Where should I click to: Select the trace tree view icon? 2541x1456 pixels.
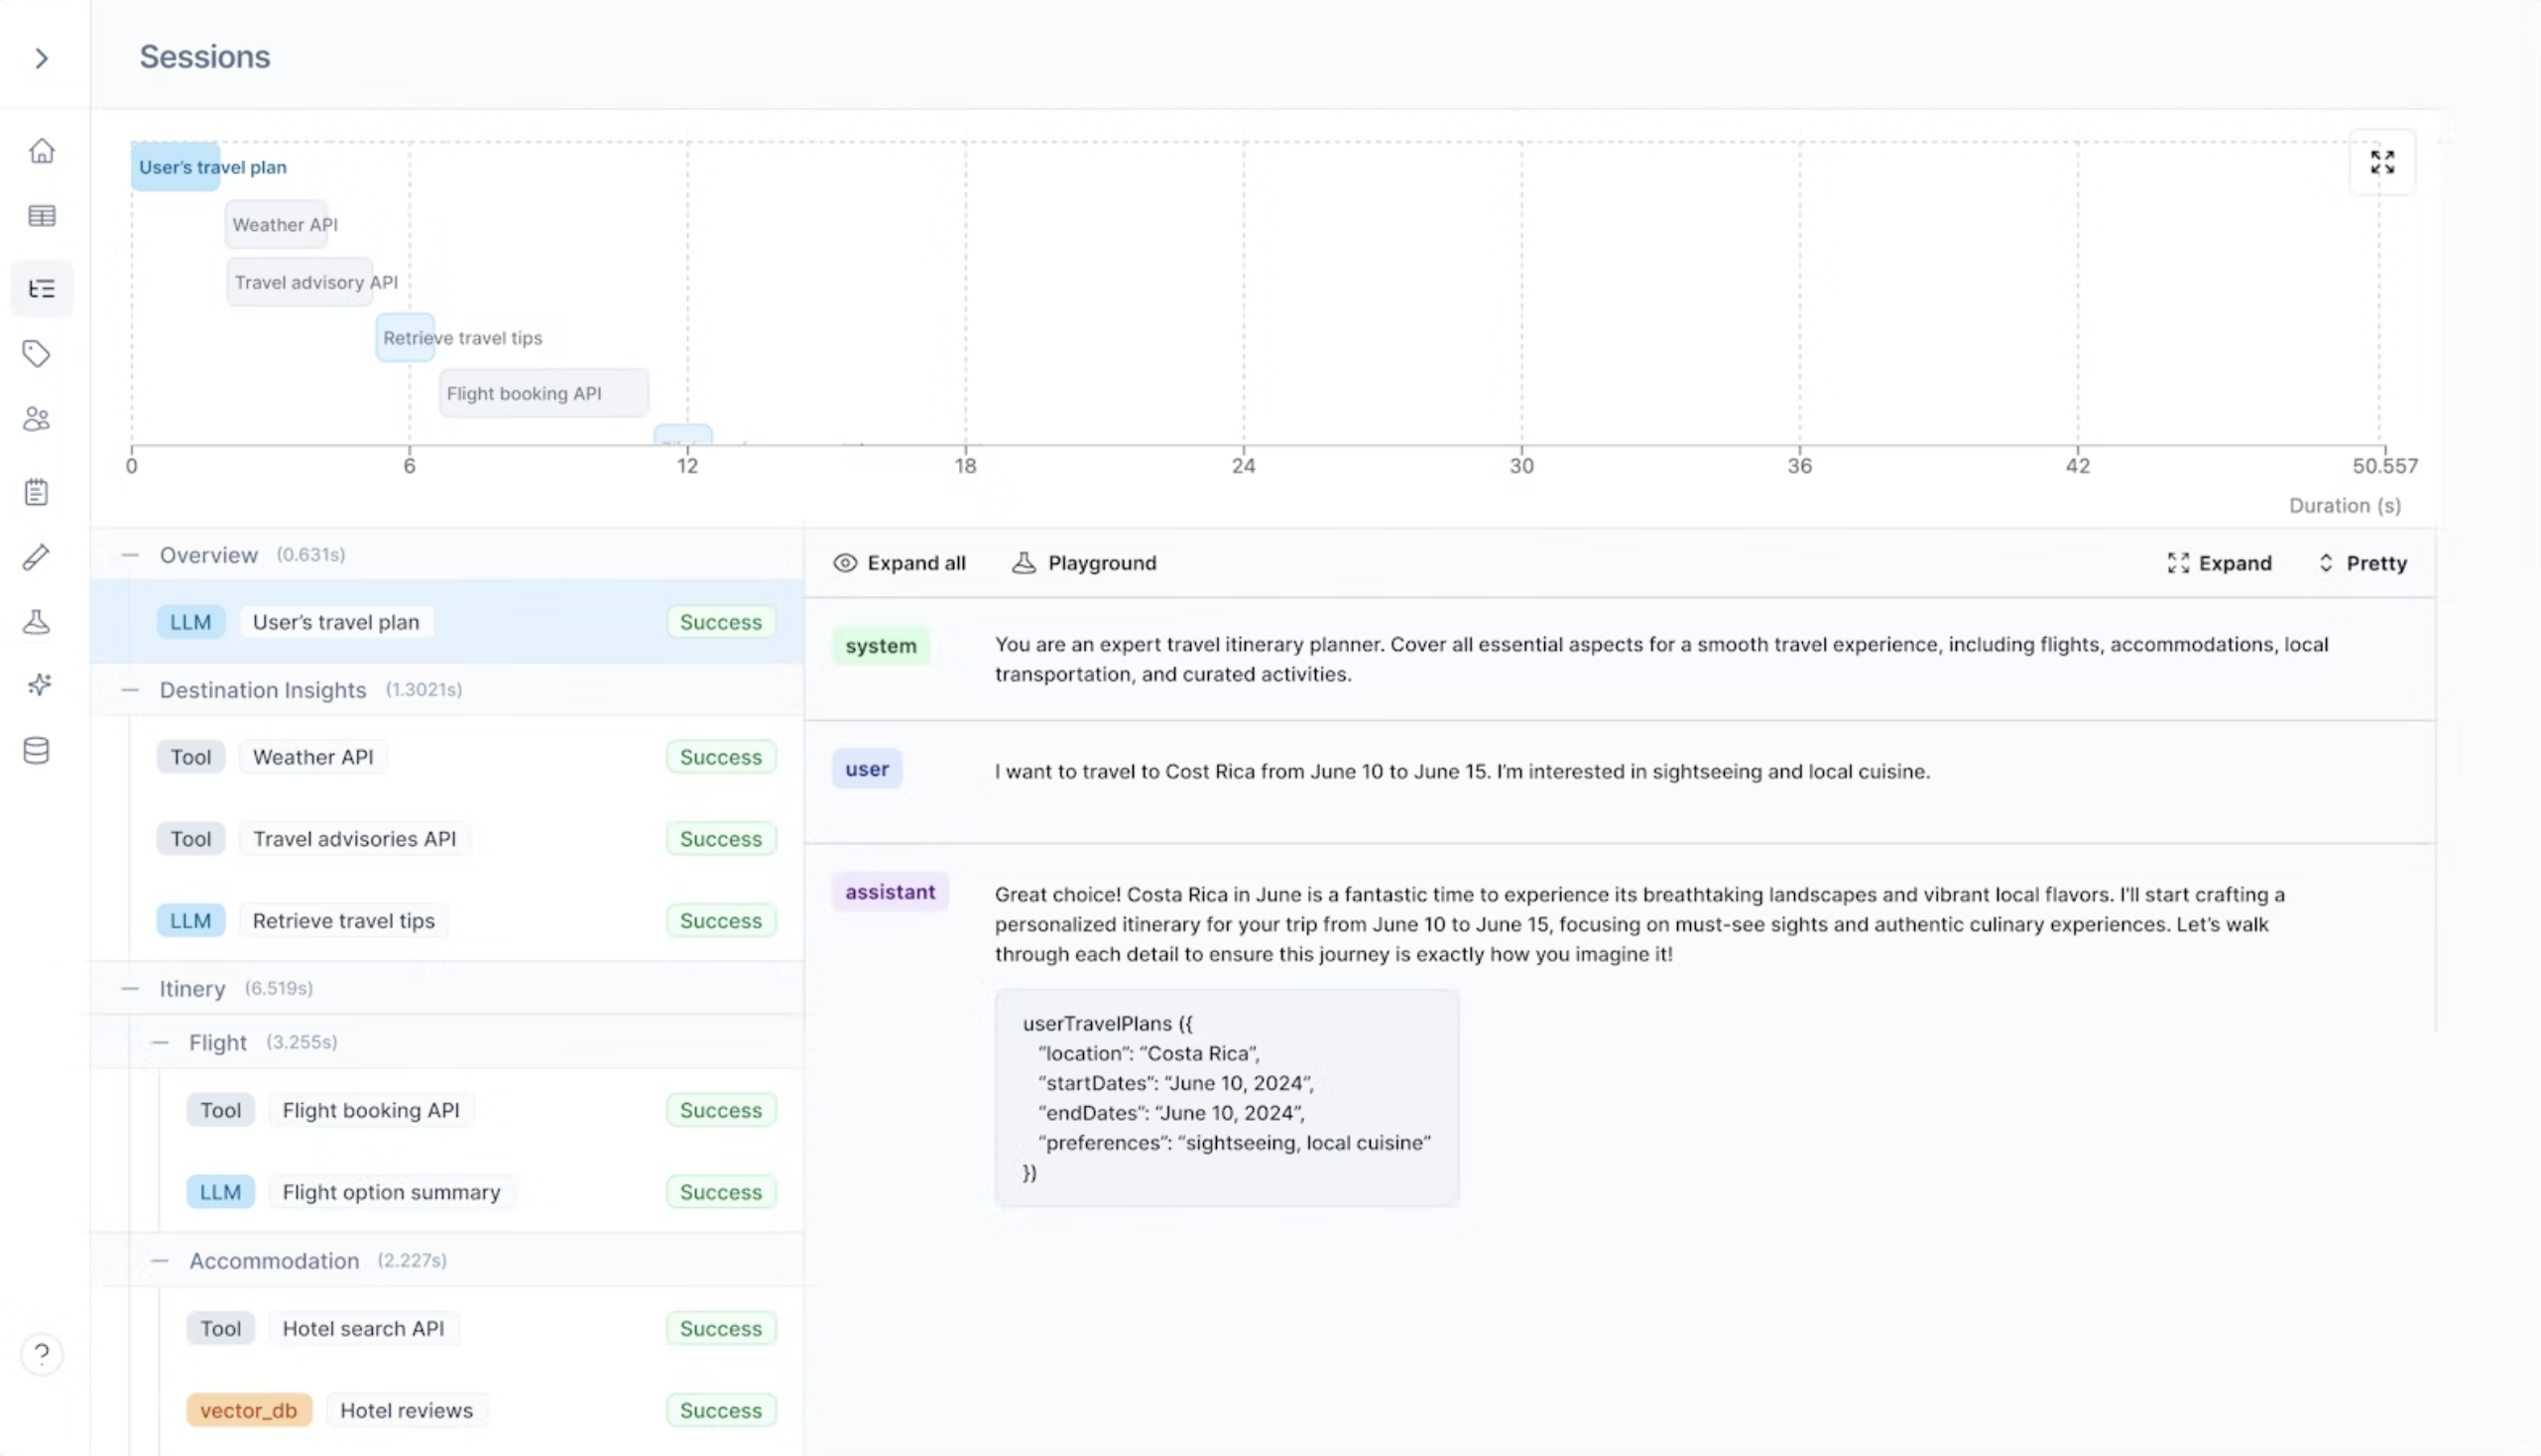[42, 288]
